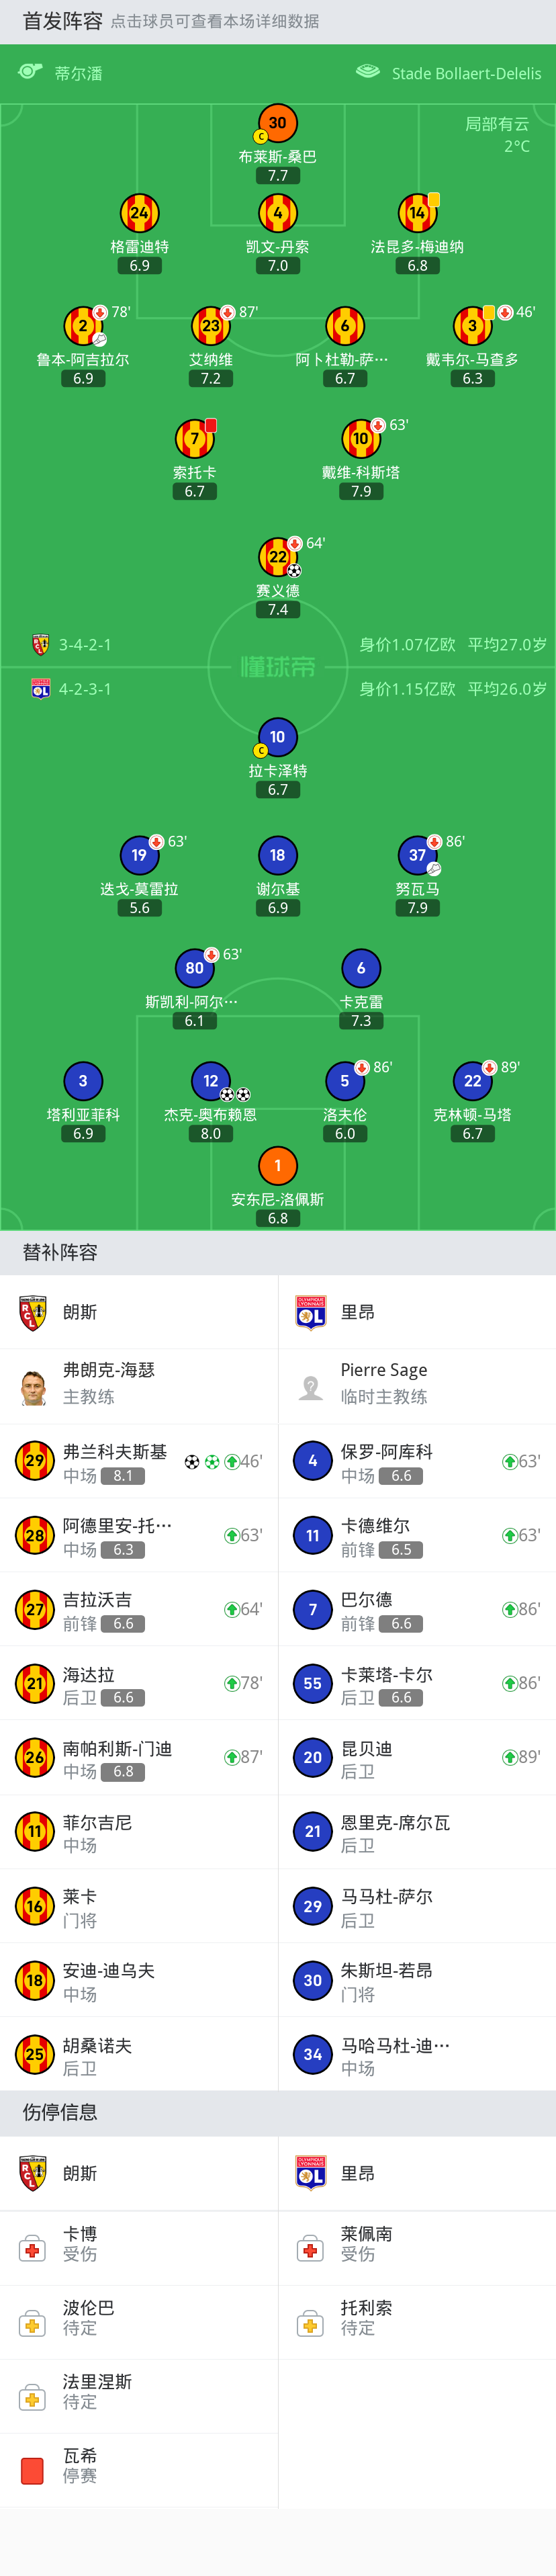Screen dimensions: 556x2576
Task: Tap the stadium icon next to Stade Bollaert-Delelis
Action: point(368,72)
